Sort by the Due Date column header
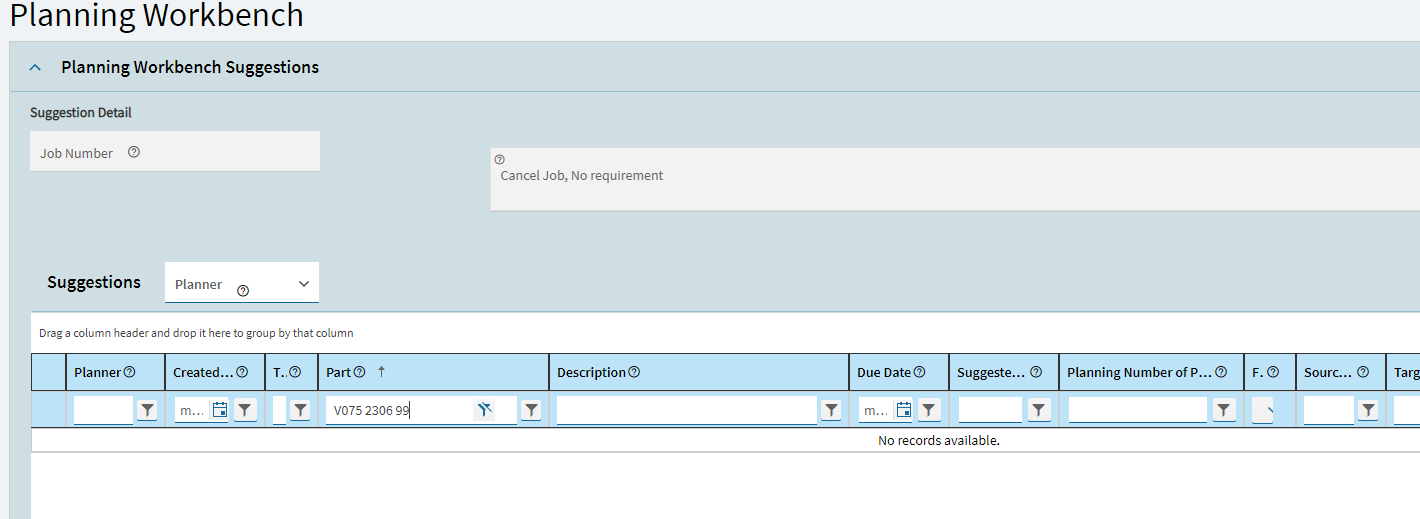 (883, 372)
